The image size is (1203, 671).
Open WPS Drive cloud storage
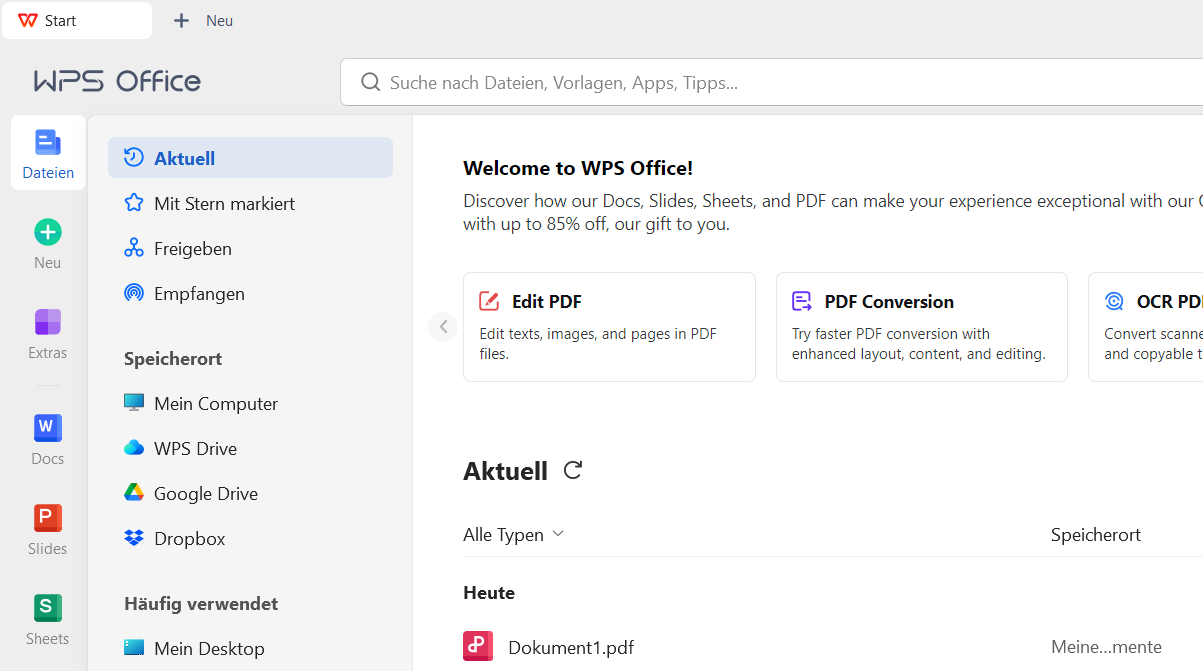pyautogui.click(x=250, y=448)
